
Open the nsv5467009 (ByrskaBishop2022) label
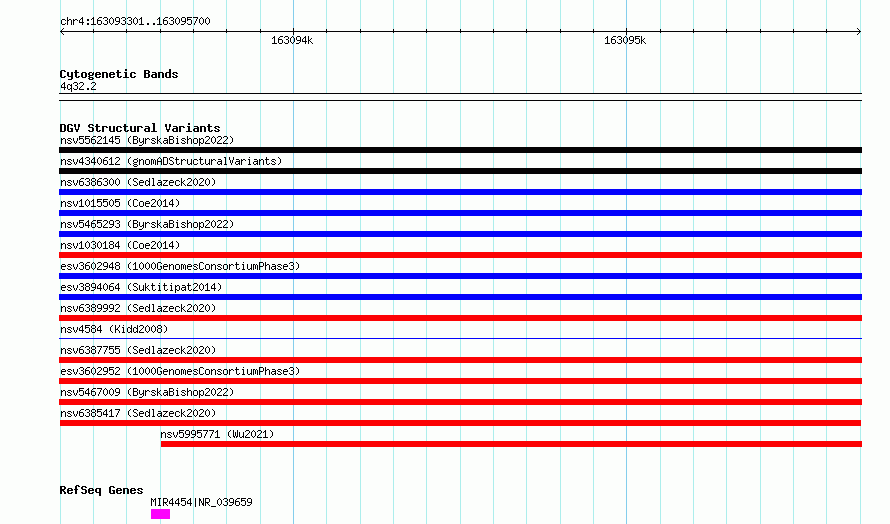(147, 392)
